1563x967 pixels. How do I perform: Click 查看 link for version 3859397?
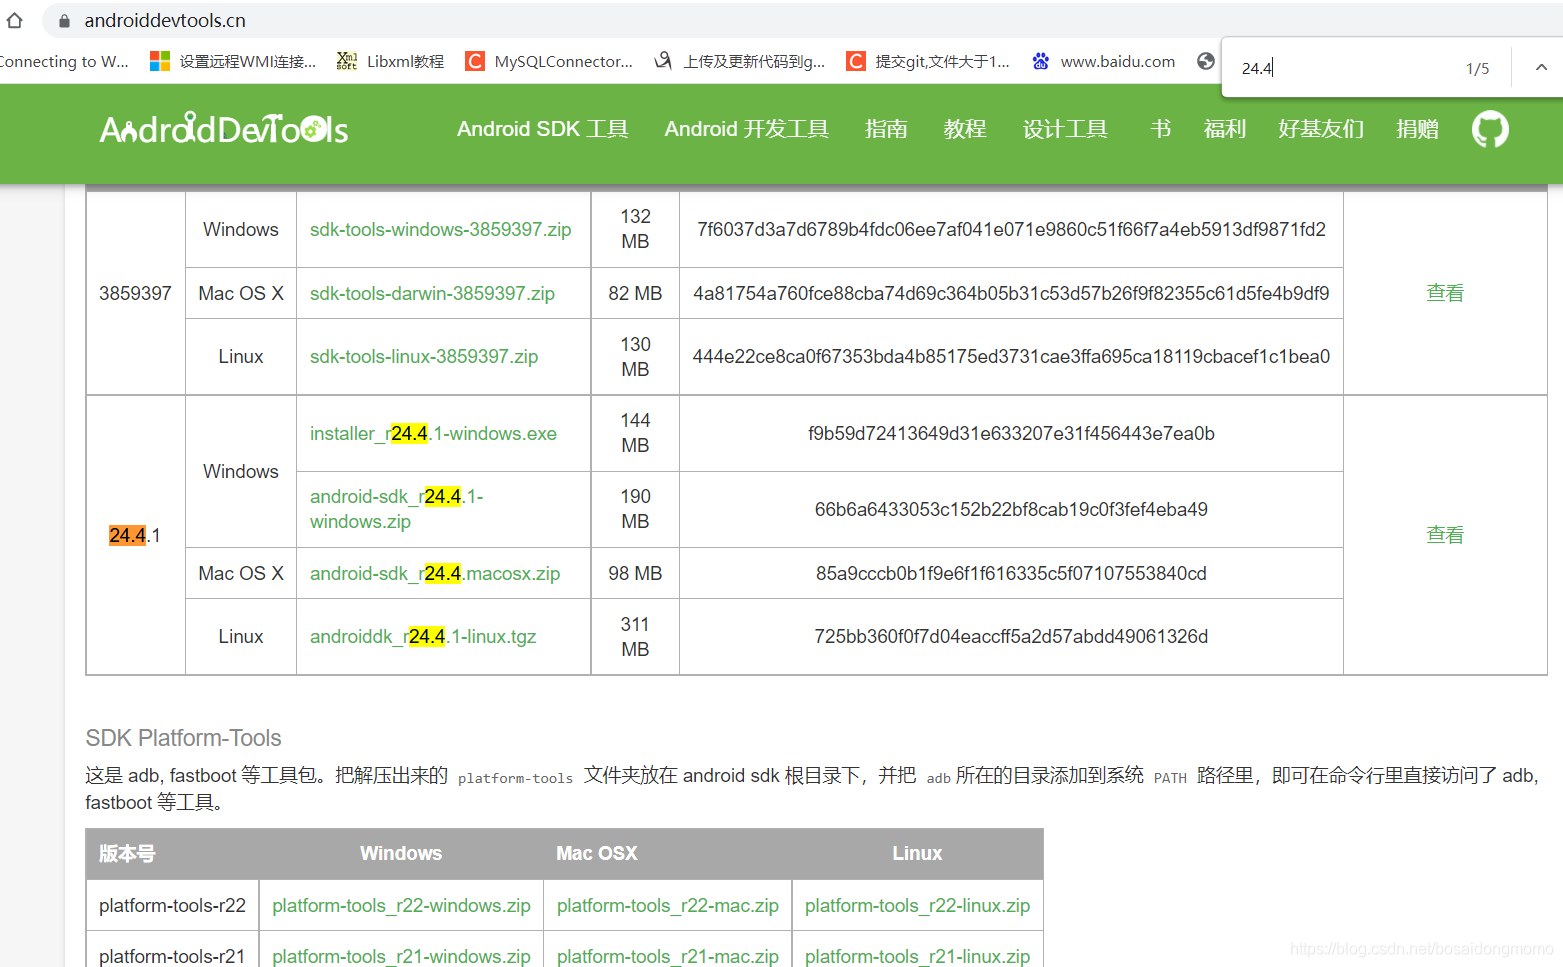point(1445,293)
